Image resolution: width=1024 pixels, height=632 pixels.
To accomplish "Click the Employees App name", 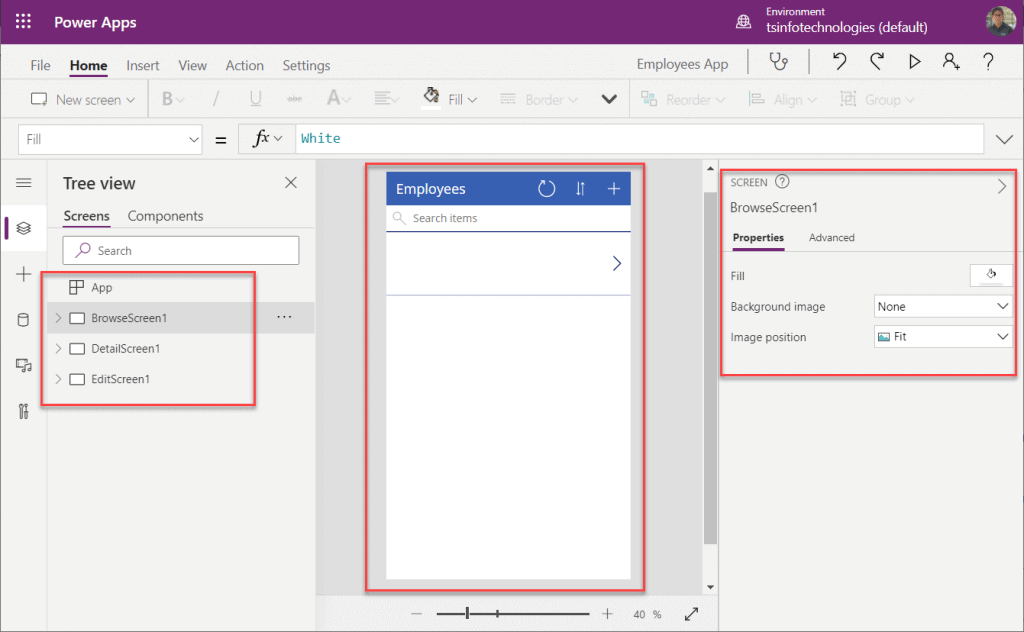I will [x=682, y=64].
